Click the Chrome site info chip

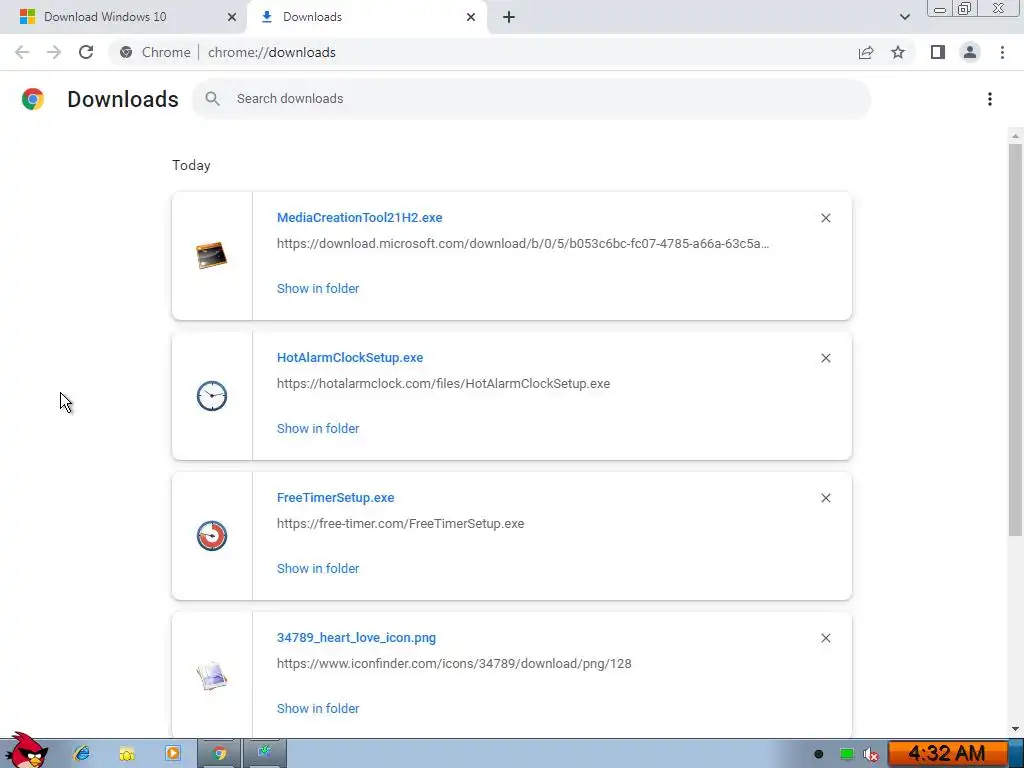155,52
